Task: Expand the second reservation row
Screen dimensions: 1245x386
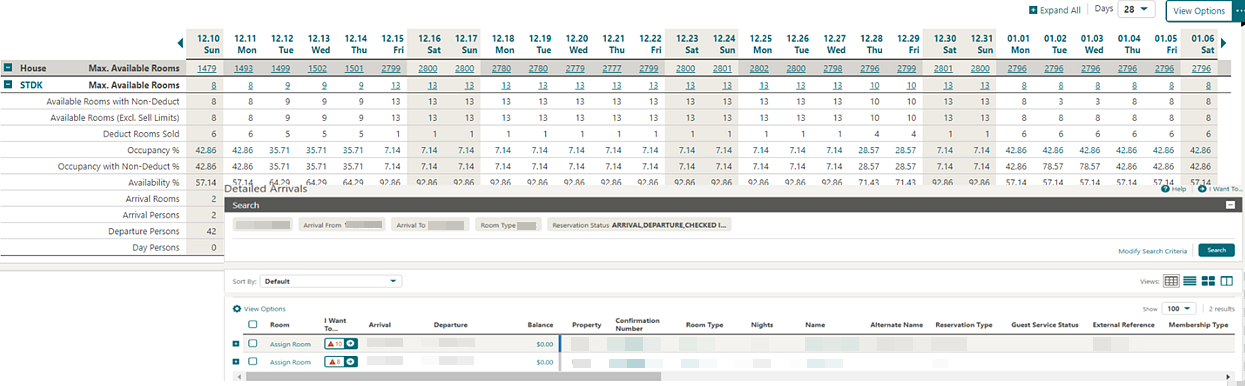Action: (236, 362)
